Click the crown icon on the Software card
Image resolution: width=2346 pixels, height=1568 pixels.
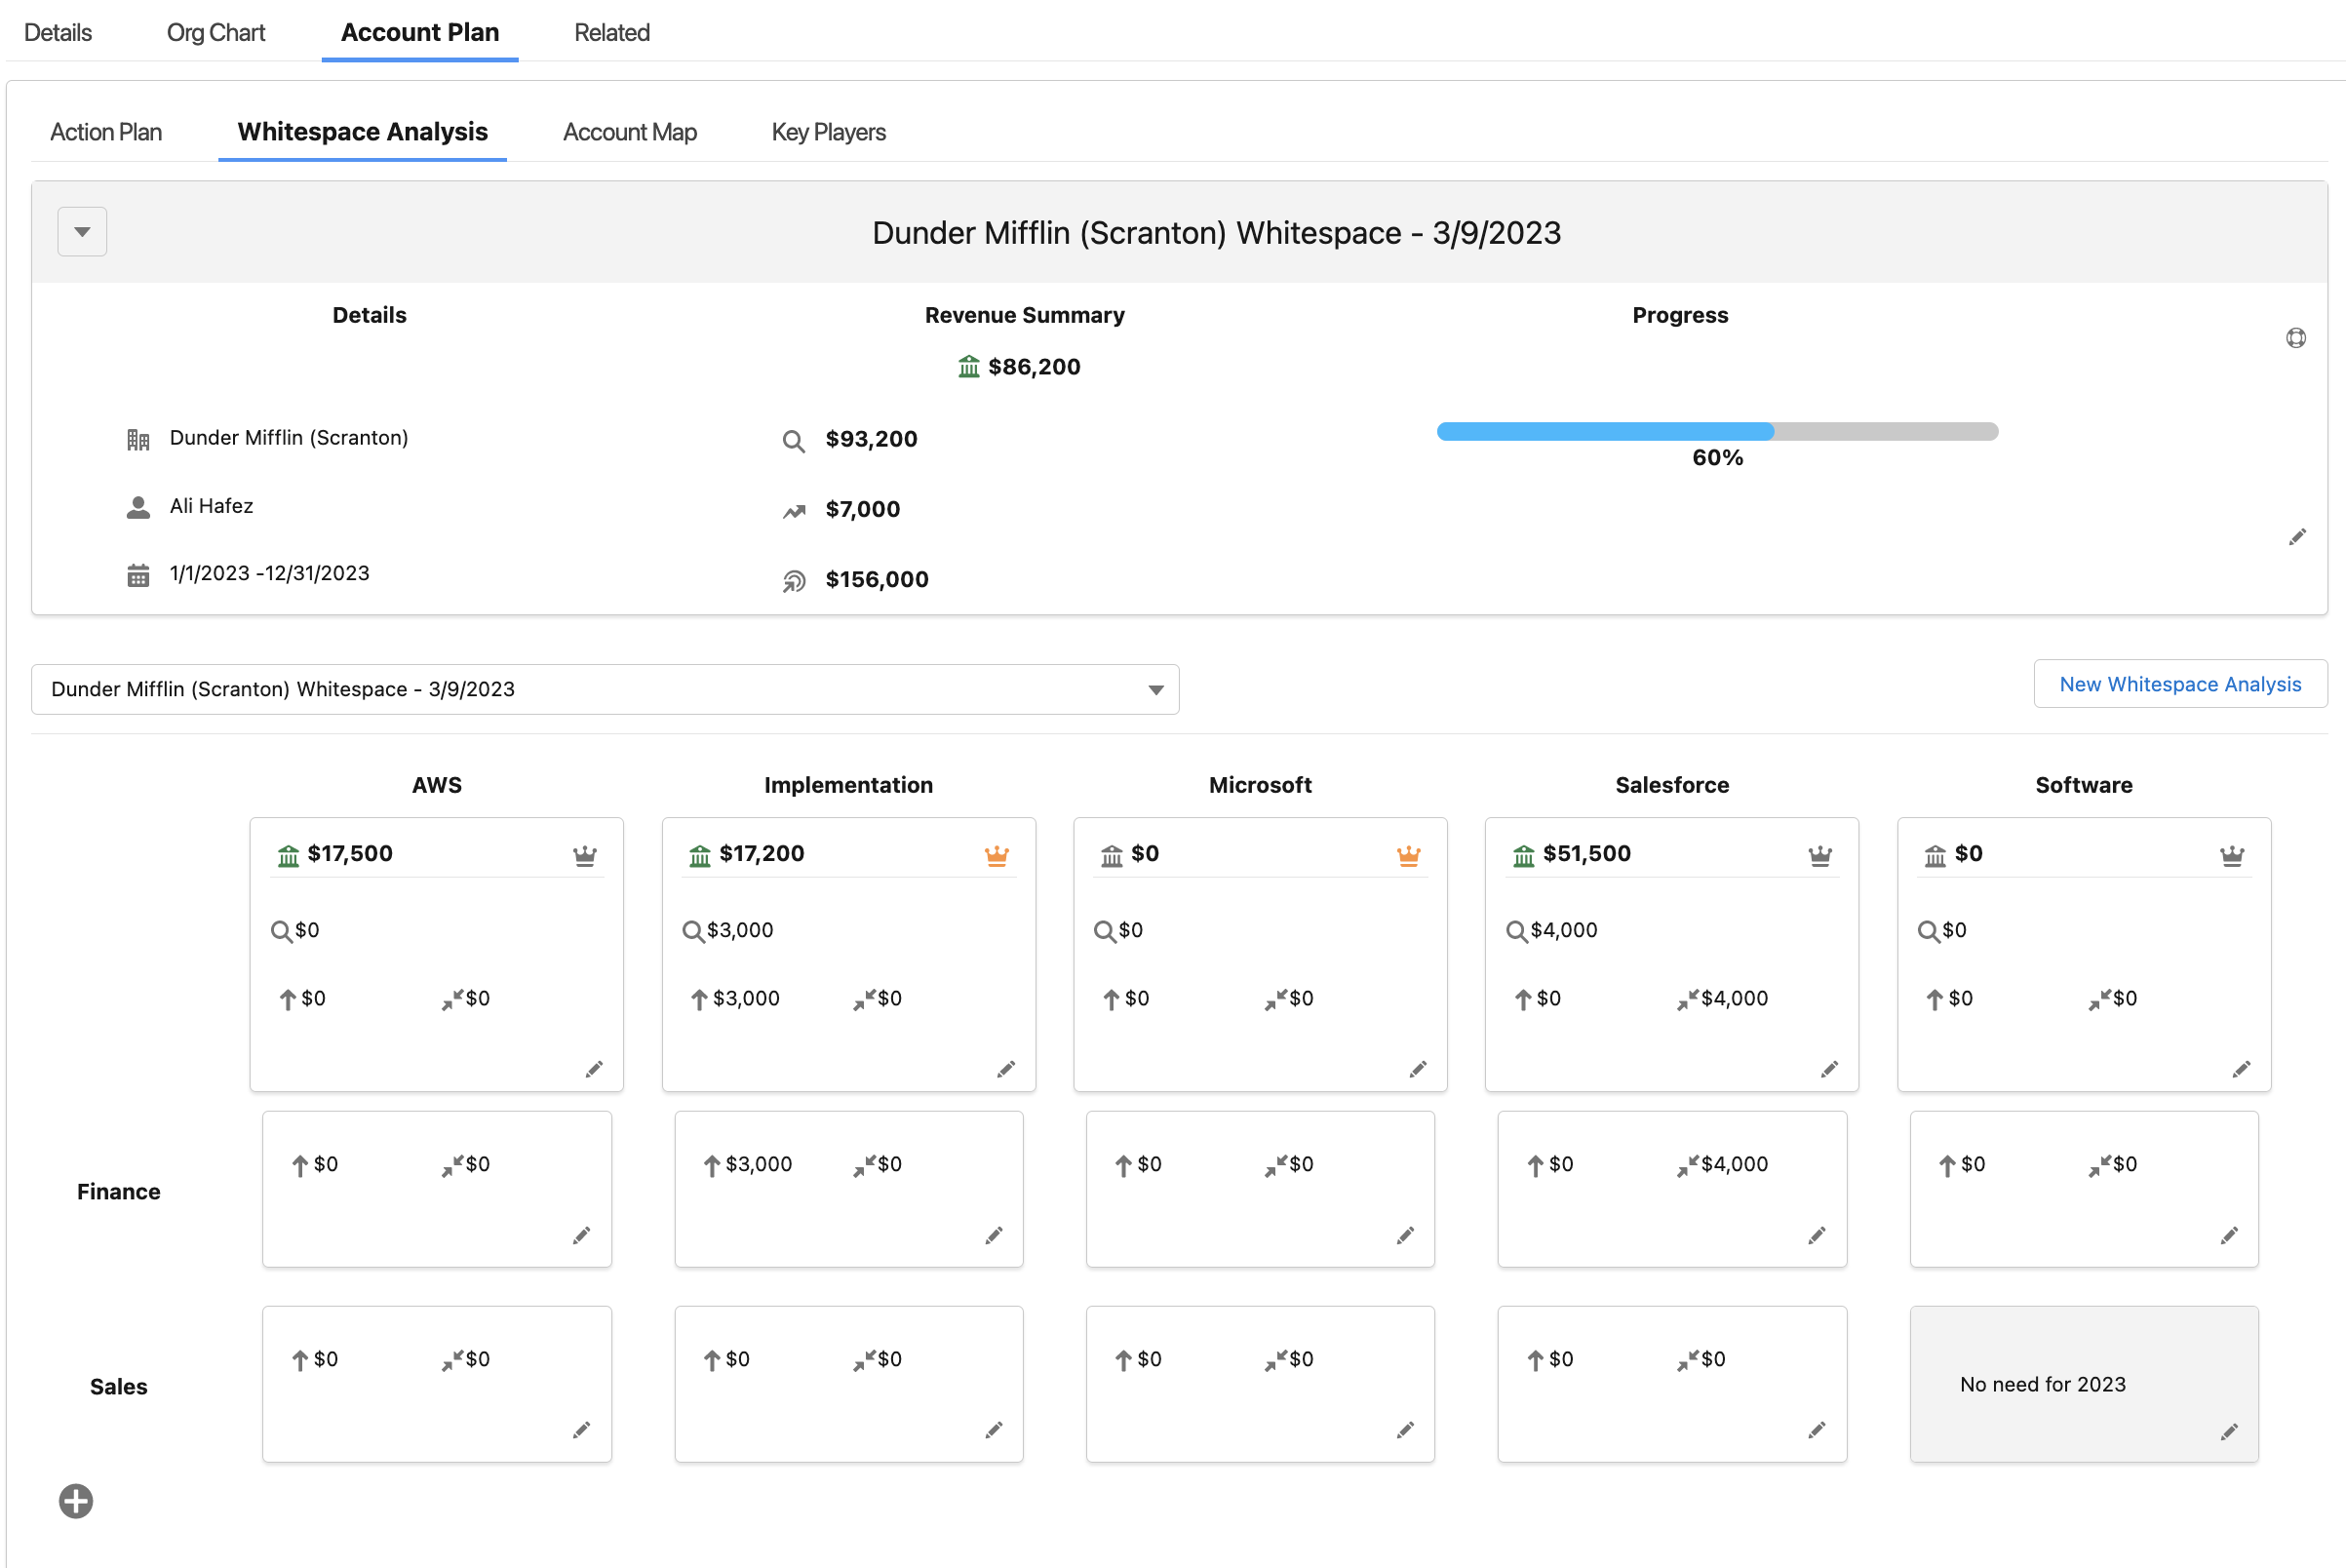coord(2232,855)
